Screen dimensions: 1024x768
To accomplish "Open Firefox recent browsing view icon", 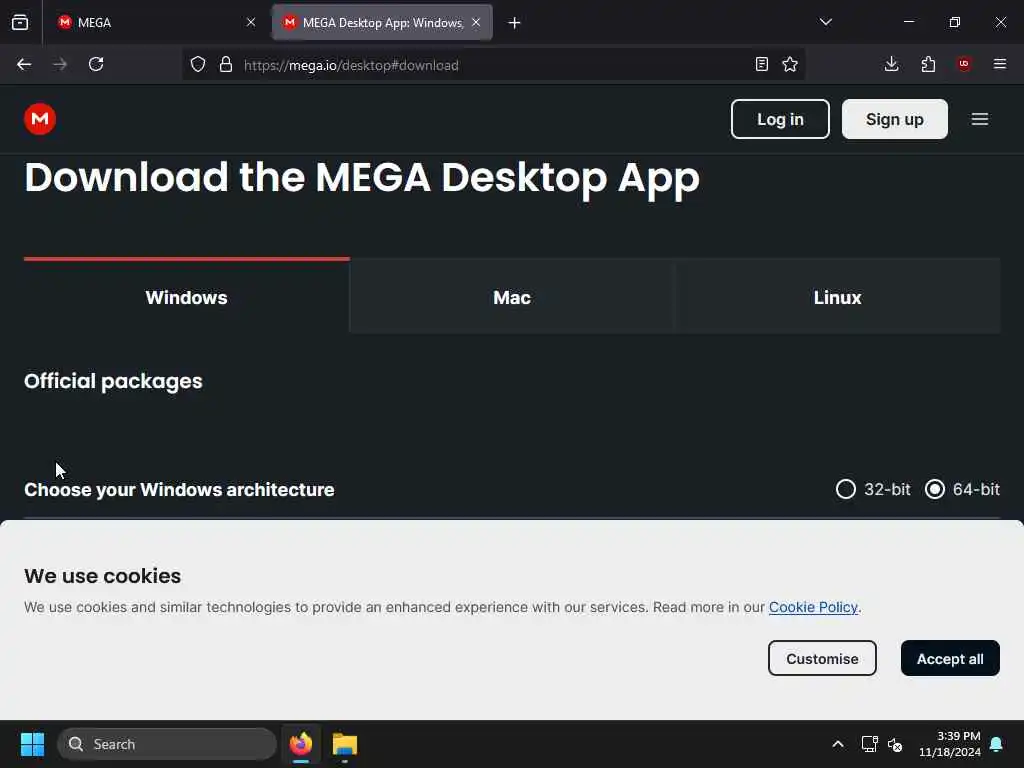I will coord(20,22).
